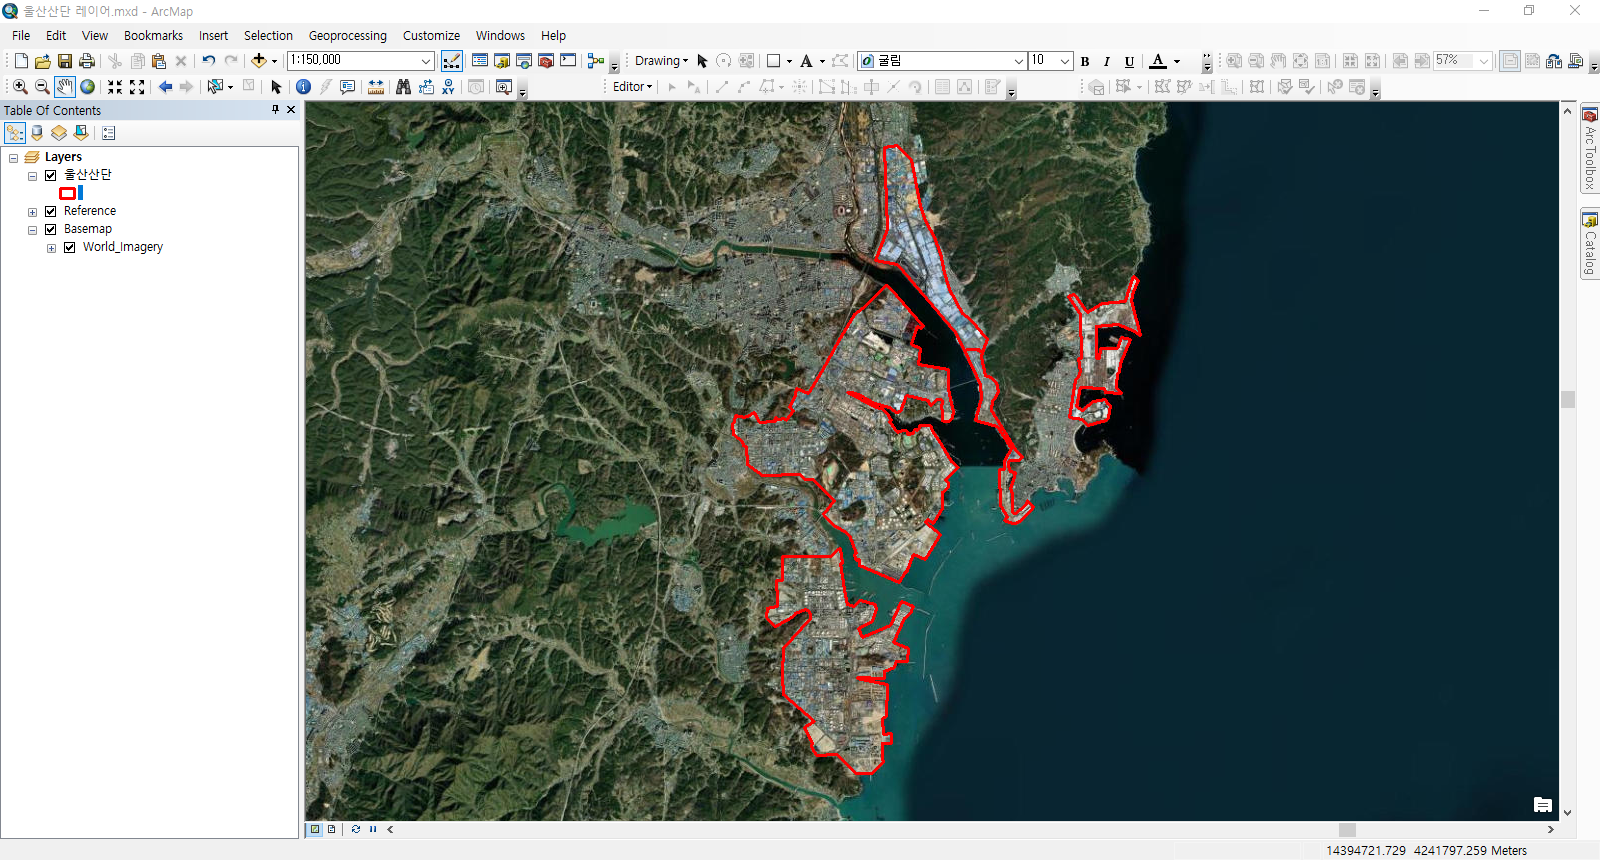Toggle the World_Imagery layer checkbox
Viewport: 1600px width, 860px height.
point(69,247)
